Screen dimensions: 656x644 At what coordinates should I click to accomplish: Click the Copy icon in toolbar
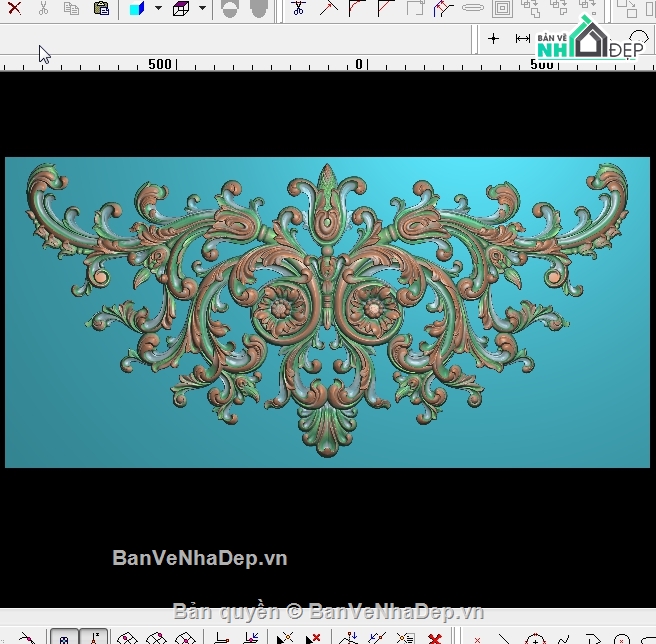pos(71,9)
